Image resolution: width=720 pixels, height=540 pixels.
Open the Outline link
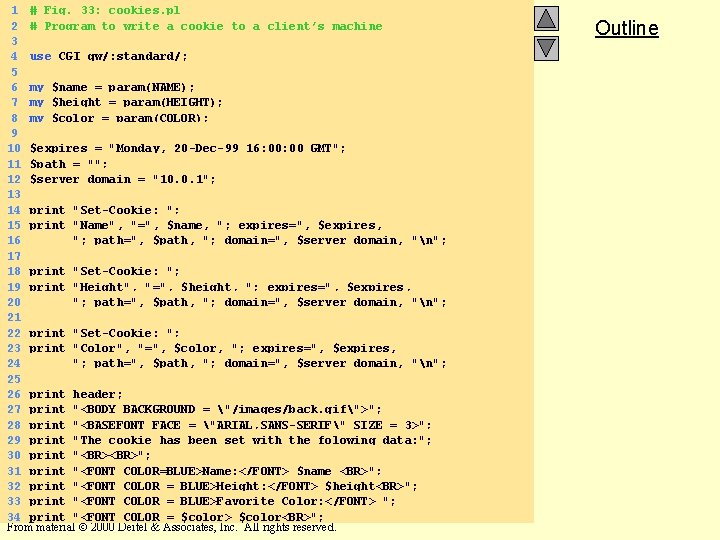(627, 28)
